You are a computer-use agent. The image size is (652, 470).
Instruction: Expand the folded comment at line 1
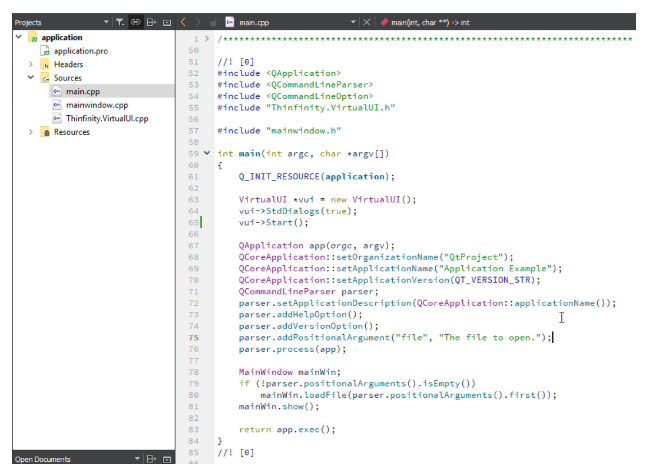[x=207, y=39]
